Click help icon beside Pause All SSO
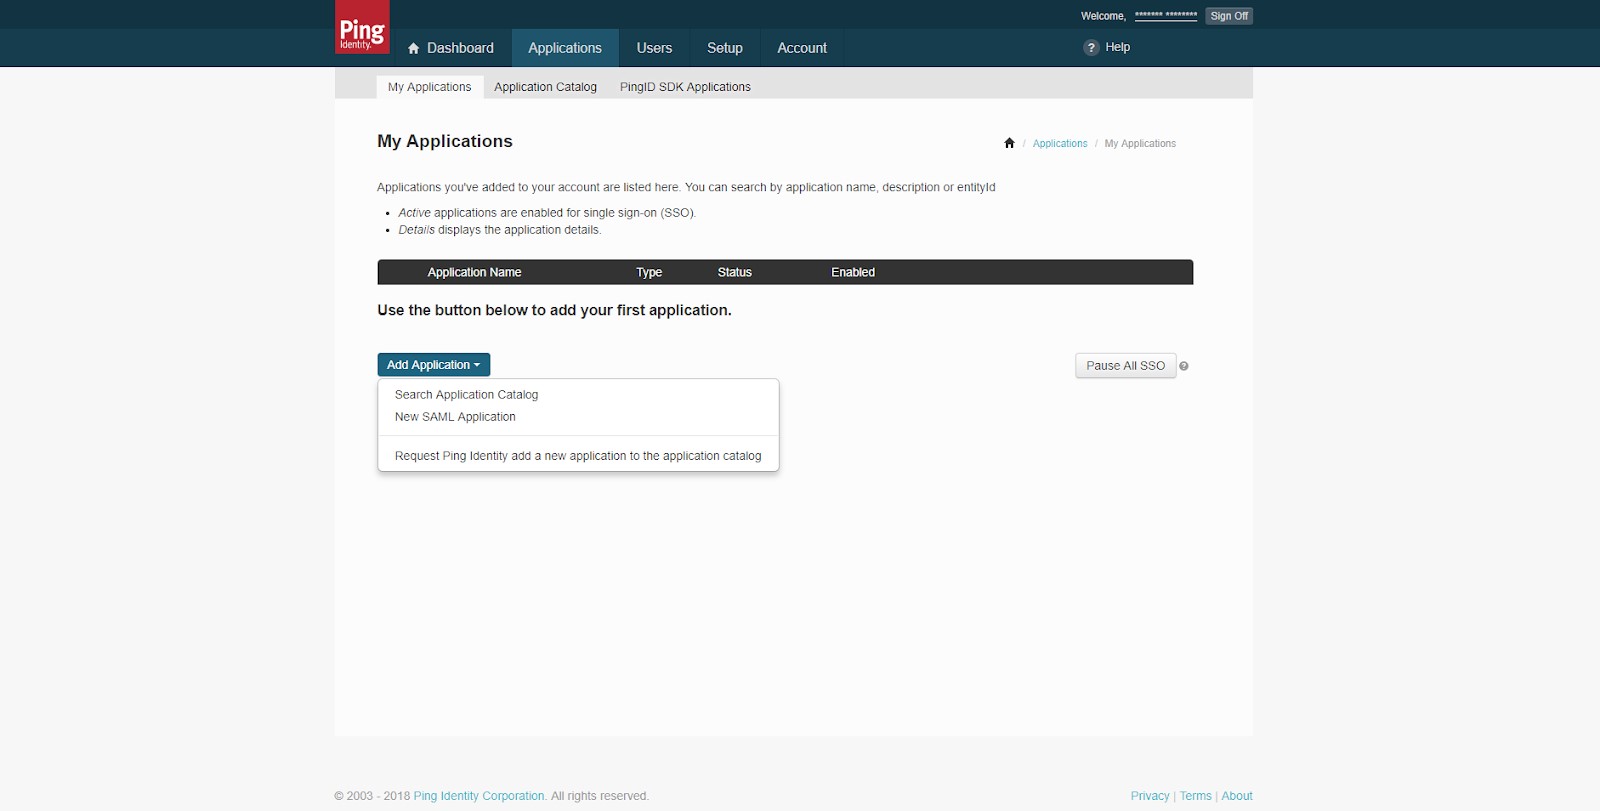 1184,366
